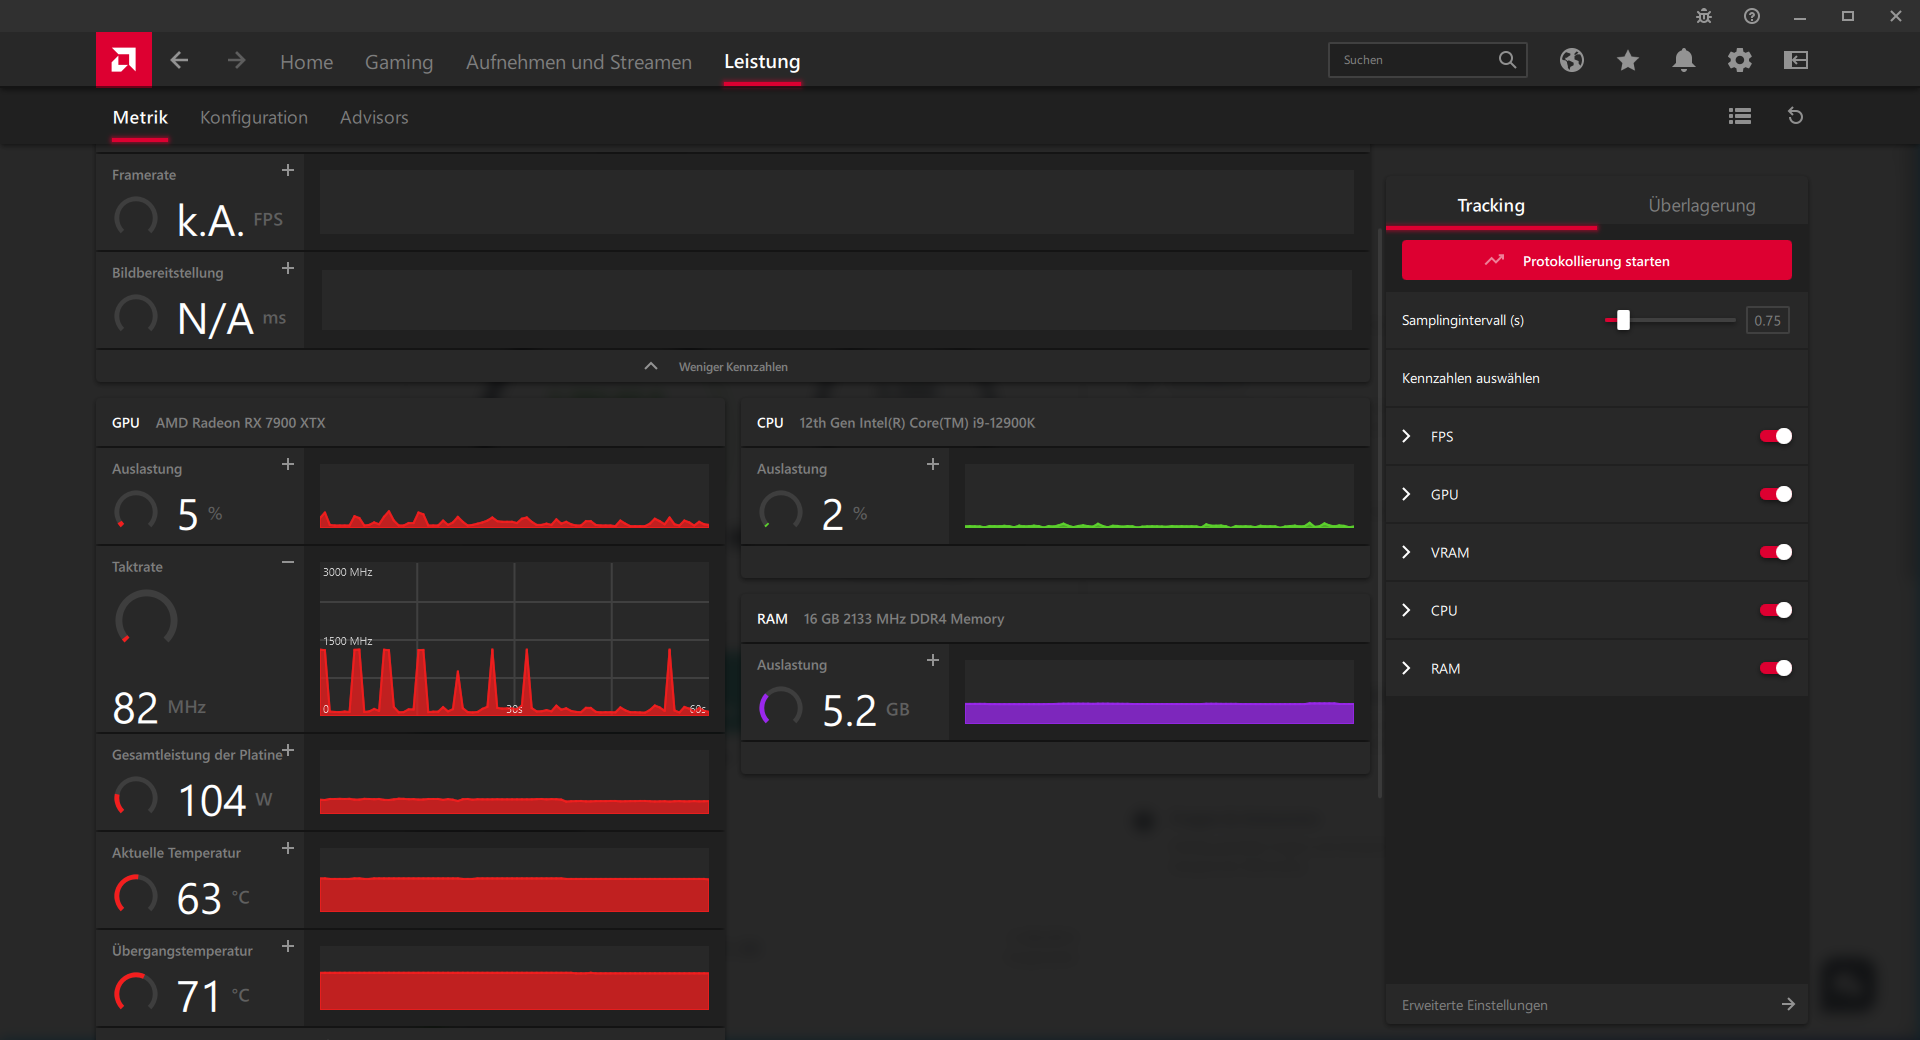This screenshot has width=1920, height=1040.
Task: Disable VRAM tracking toggle
Action: (x=1776, y=552)
